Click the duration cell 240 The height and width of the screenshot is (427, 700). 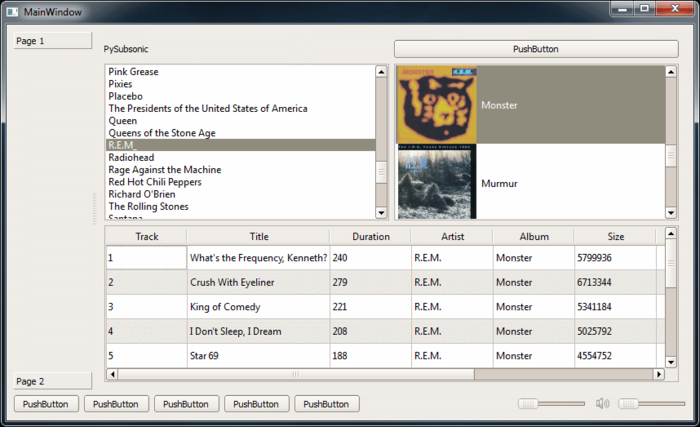371,258
